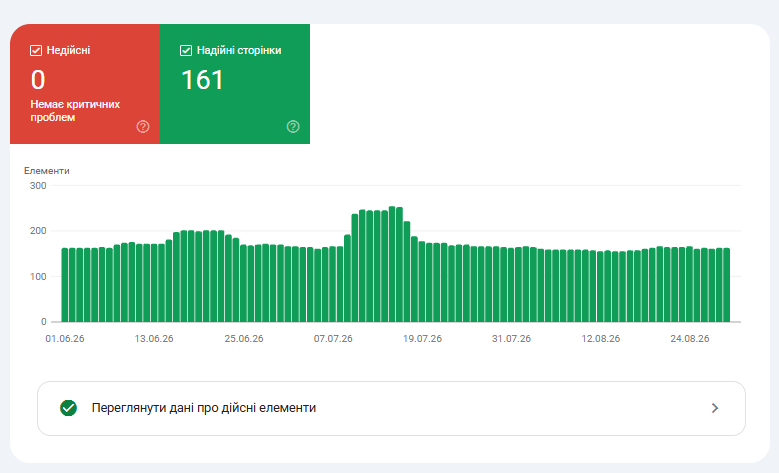
Task: Open help icon on green Надійні сторінки card
Action: (293, 127)
